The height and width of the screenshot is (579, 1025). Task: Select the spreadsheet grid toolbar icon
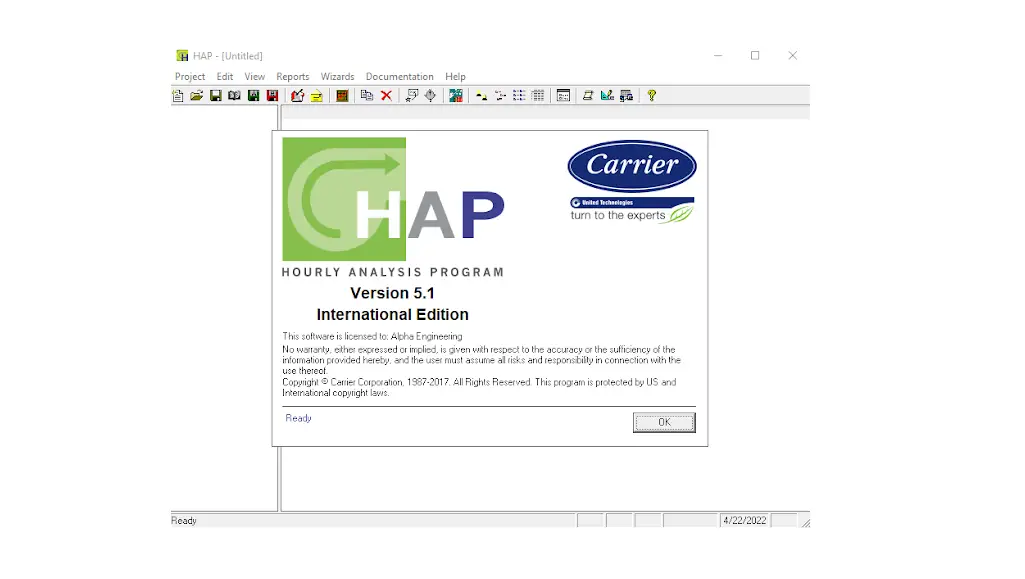[x=538, y=95]
